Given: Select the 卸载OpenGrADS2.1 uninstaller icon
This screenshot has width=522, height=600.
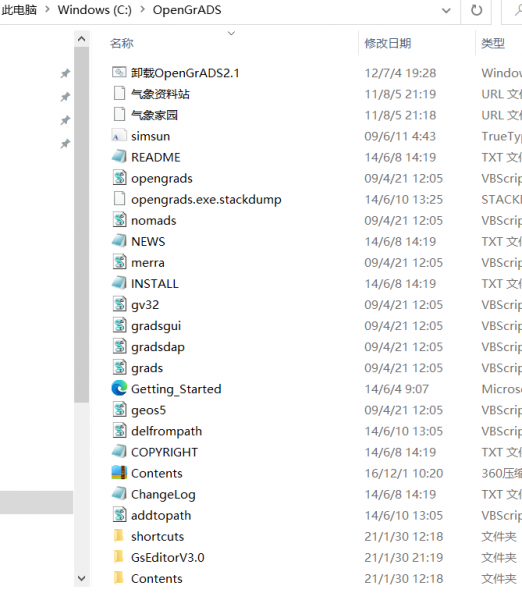Looking at the screenshot, I should click(x=119, y=72).
